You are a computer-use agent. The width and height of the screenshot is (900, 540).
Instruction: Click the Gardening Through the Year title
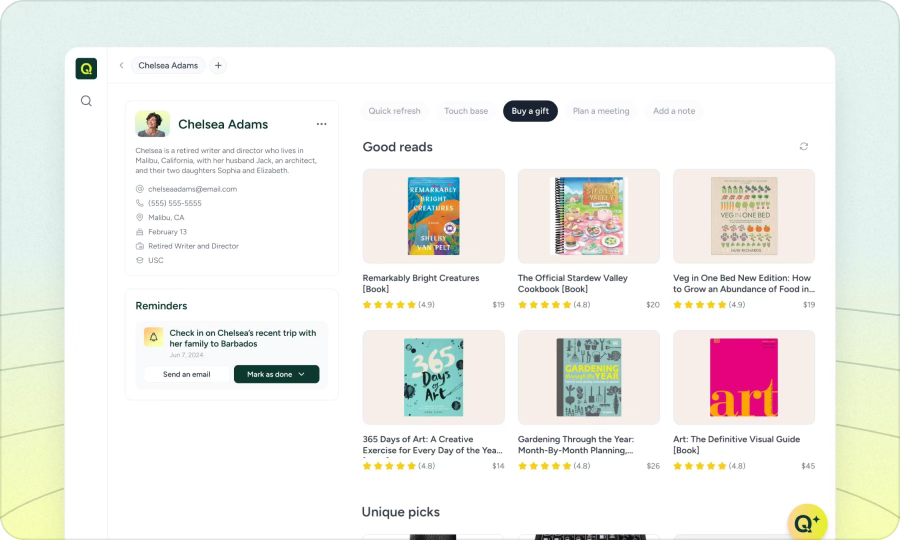(576, 445)
